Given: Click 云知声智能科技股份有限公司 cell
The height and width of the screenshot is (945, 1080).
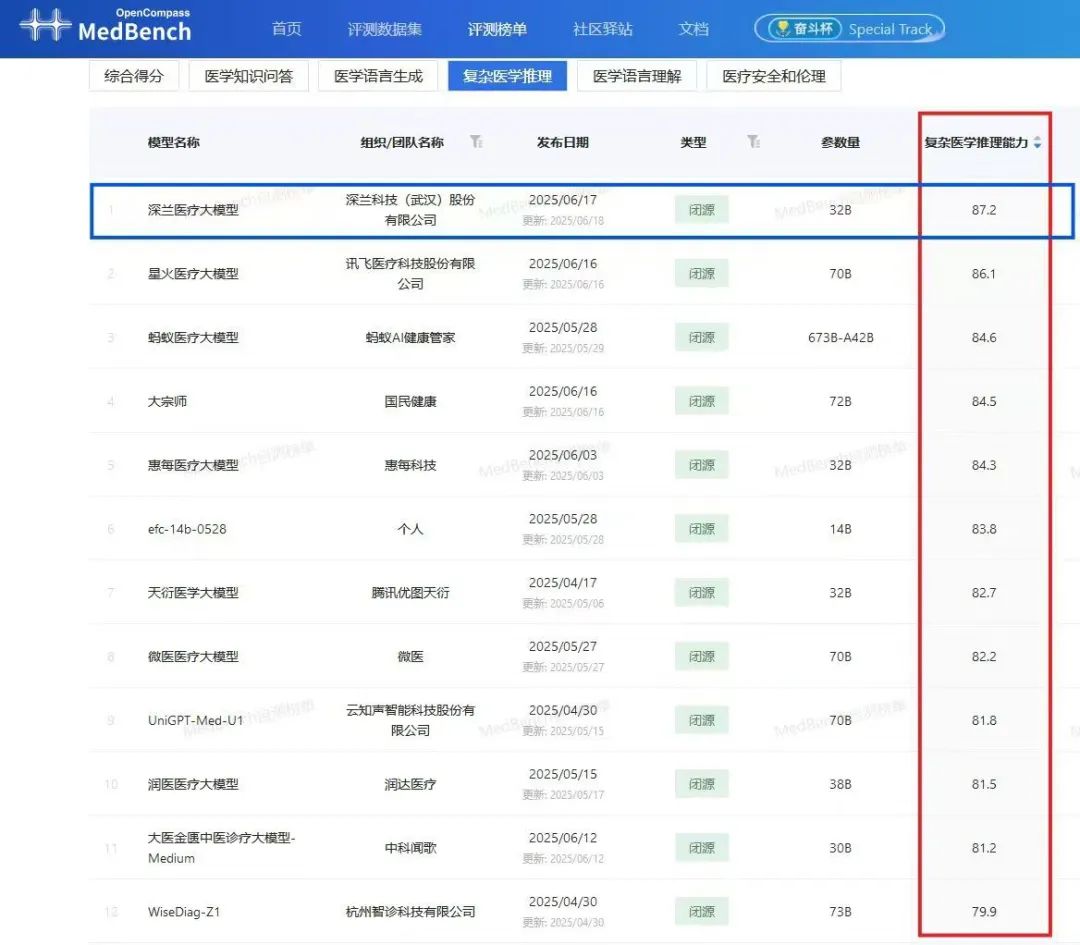Looking at the screenshot, I should coord(411,720).
